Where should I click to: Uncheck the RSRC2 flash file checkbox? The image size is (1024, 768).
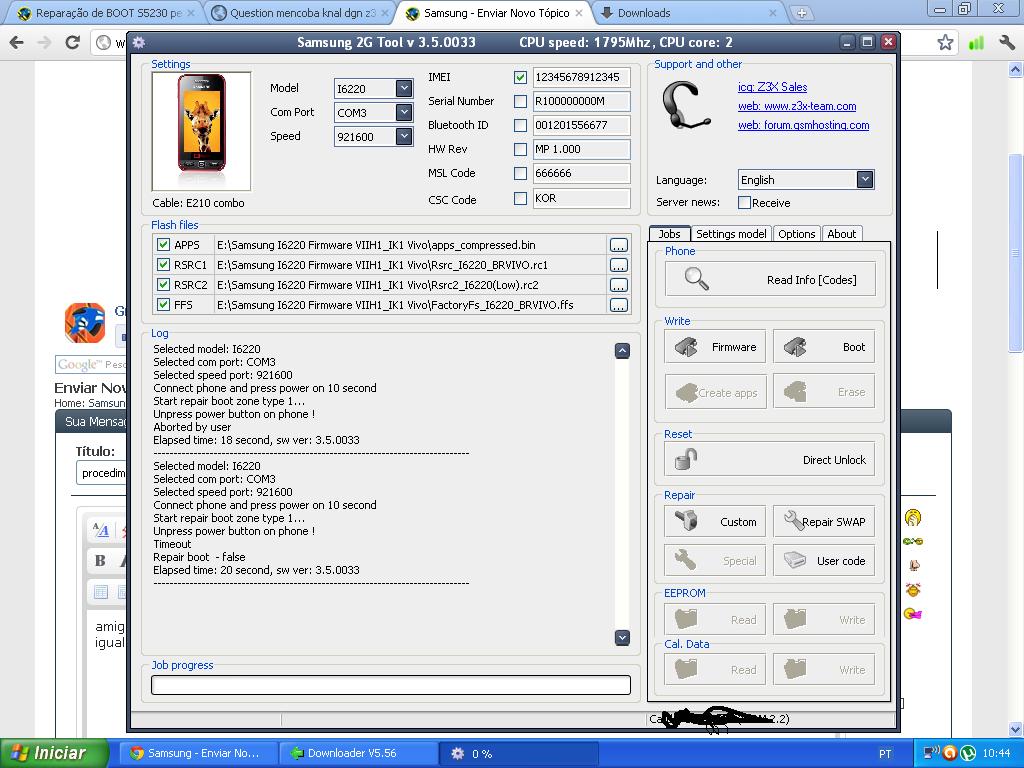tap(163, 285)
